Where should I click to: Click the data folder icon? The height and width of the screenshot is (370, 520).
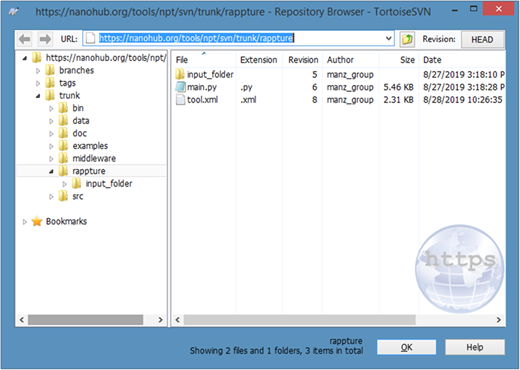coord(63,121)
